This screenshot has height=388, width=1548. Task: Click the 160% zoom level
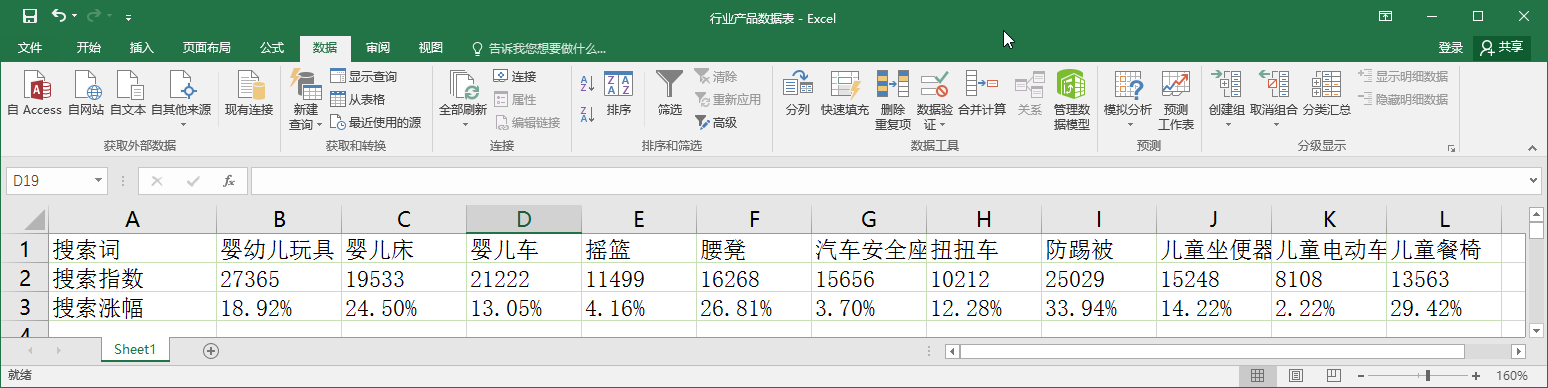1511,376
